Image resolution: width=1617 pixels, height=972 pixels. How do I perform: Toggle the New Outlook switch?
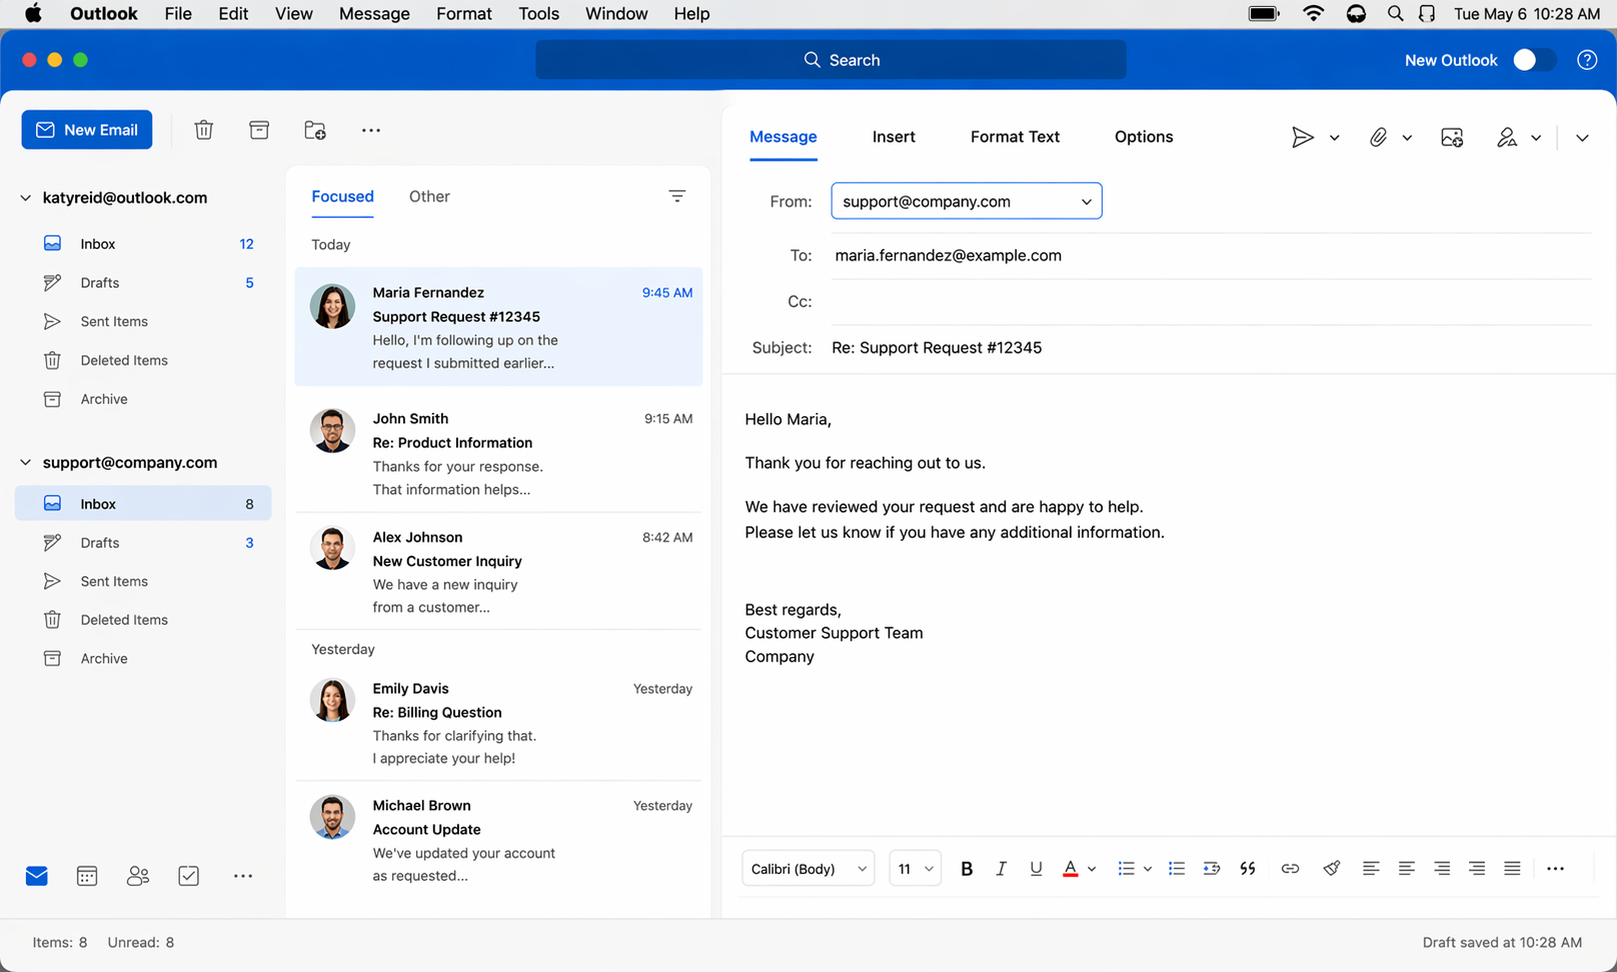tap(1533, 60)
